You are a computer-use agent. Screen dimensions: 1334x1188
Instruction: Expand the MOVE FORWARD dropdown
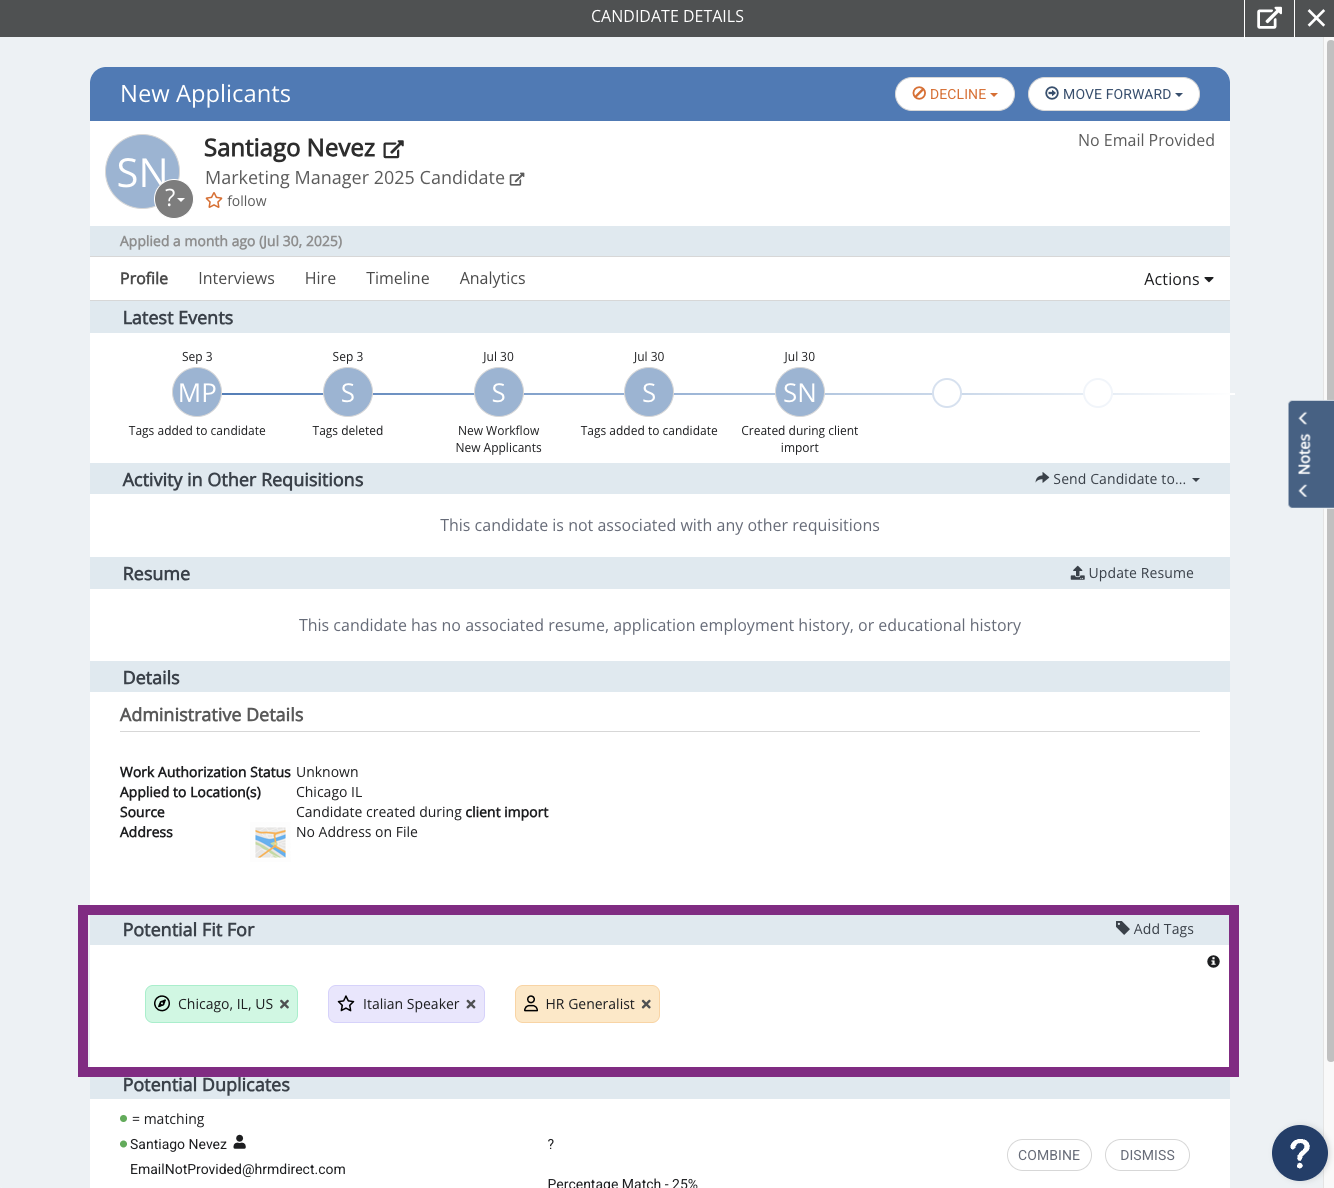pos(1114,94)
